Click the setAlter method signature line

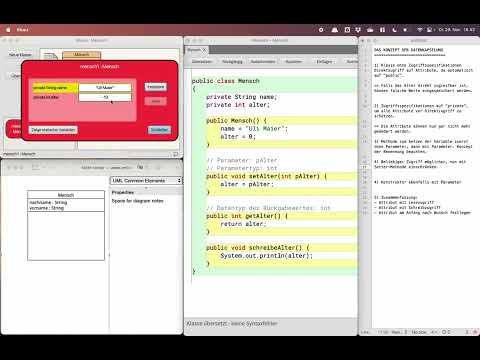click(x=266, y=176)
